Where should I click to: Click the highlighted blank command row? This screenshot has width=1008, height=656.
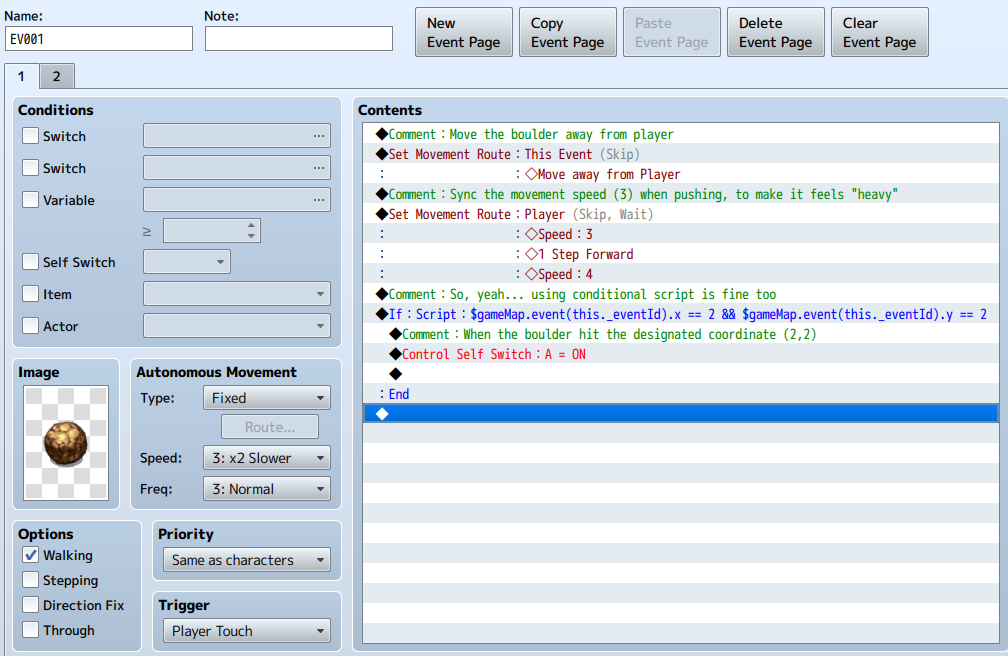[x=681, y=414]
